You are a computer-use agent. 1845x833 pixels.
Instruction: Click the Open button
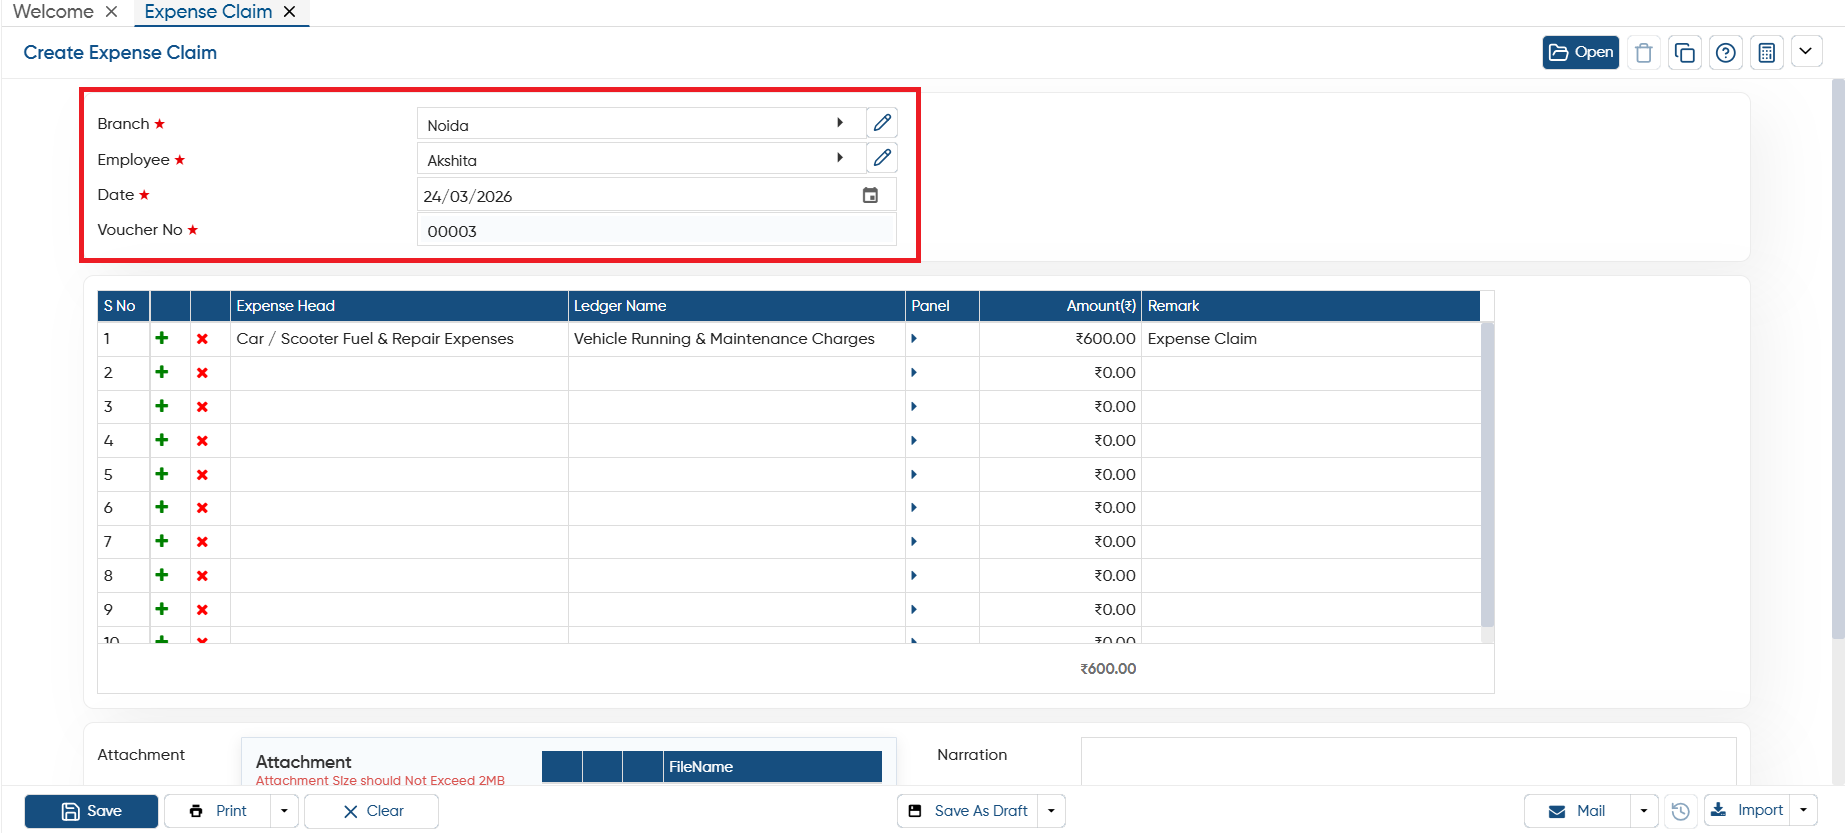click(x=1580, y=52)
